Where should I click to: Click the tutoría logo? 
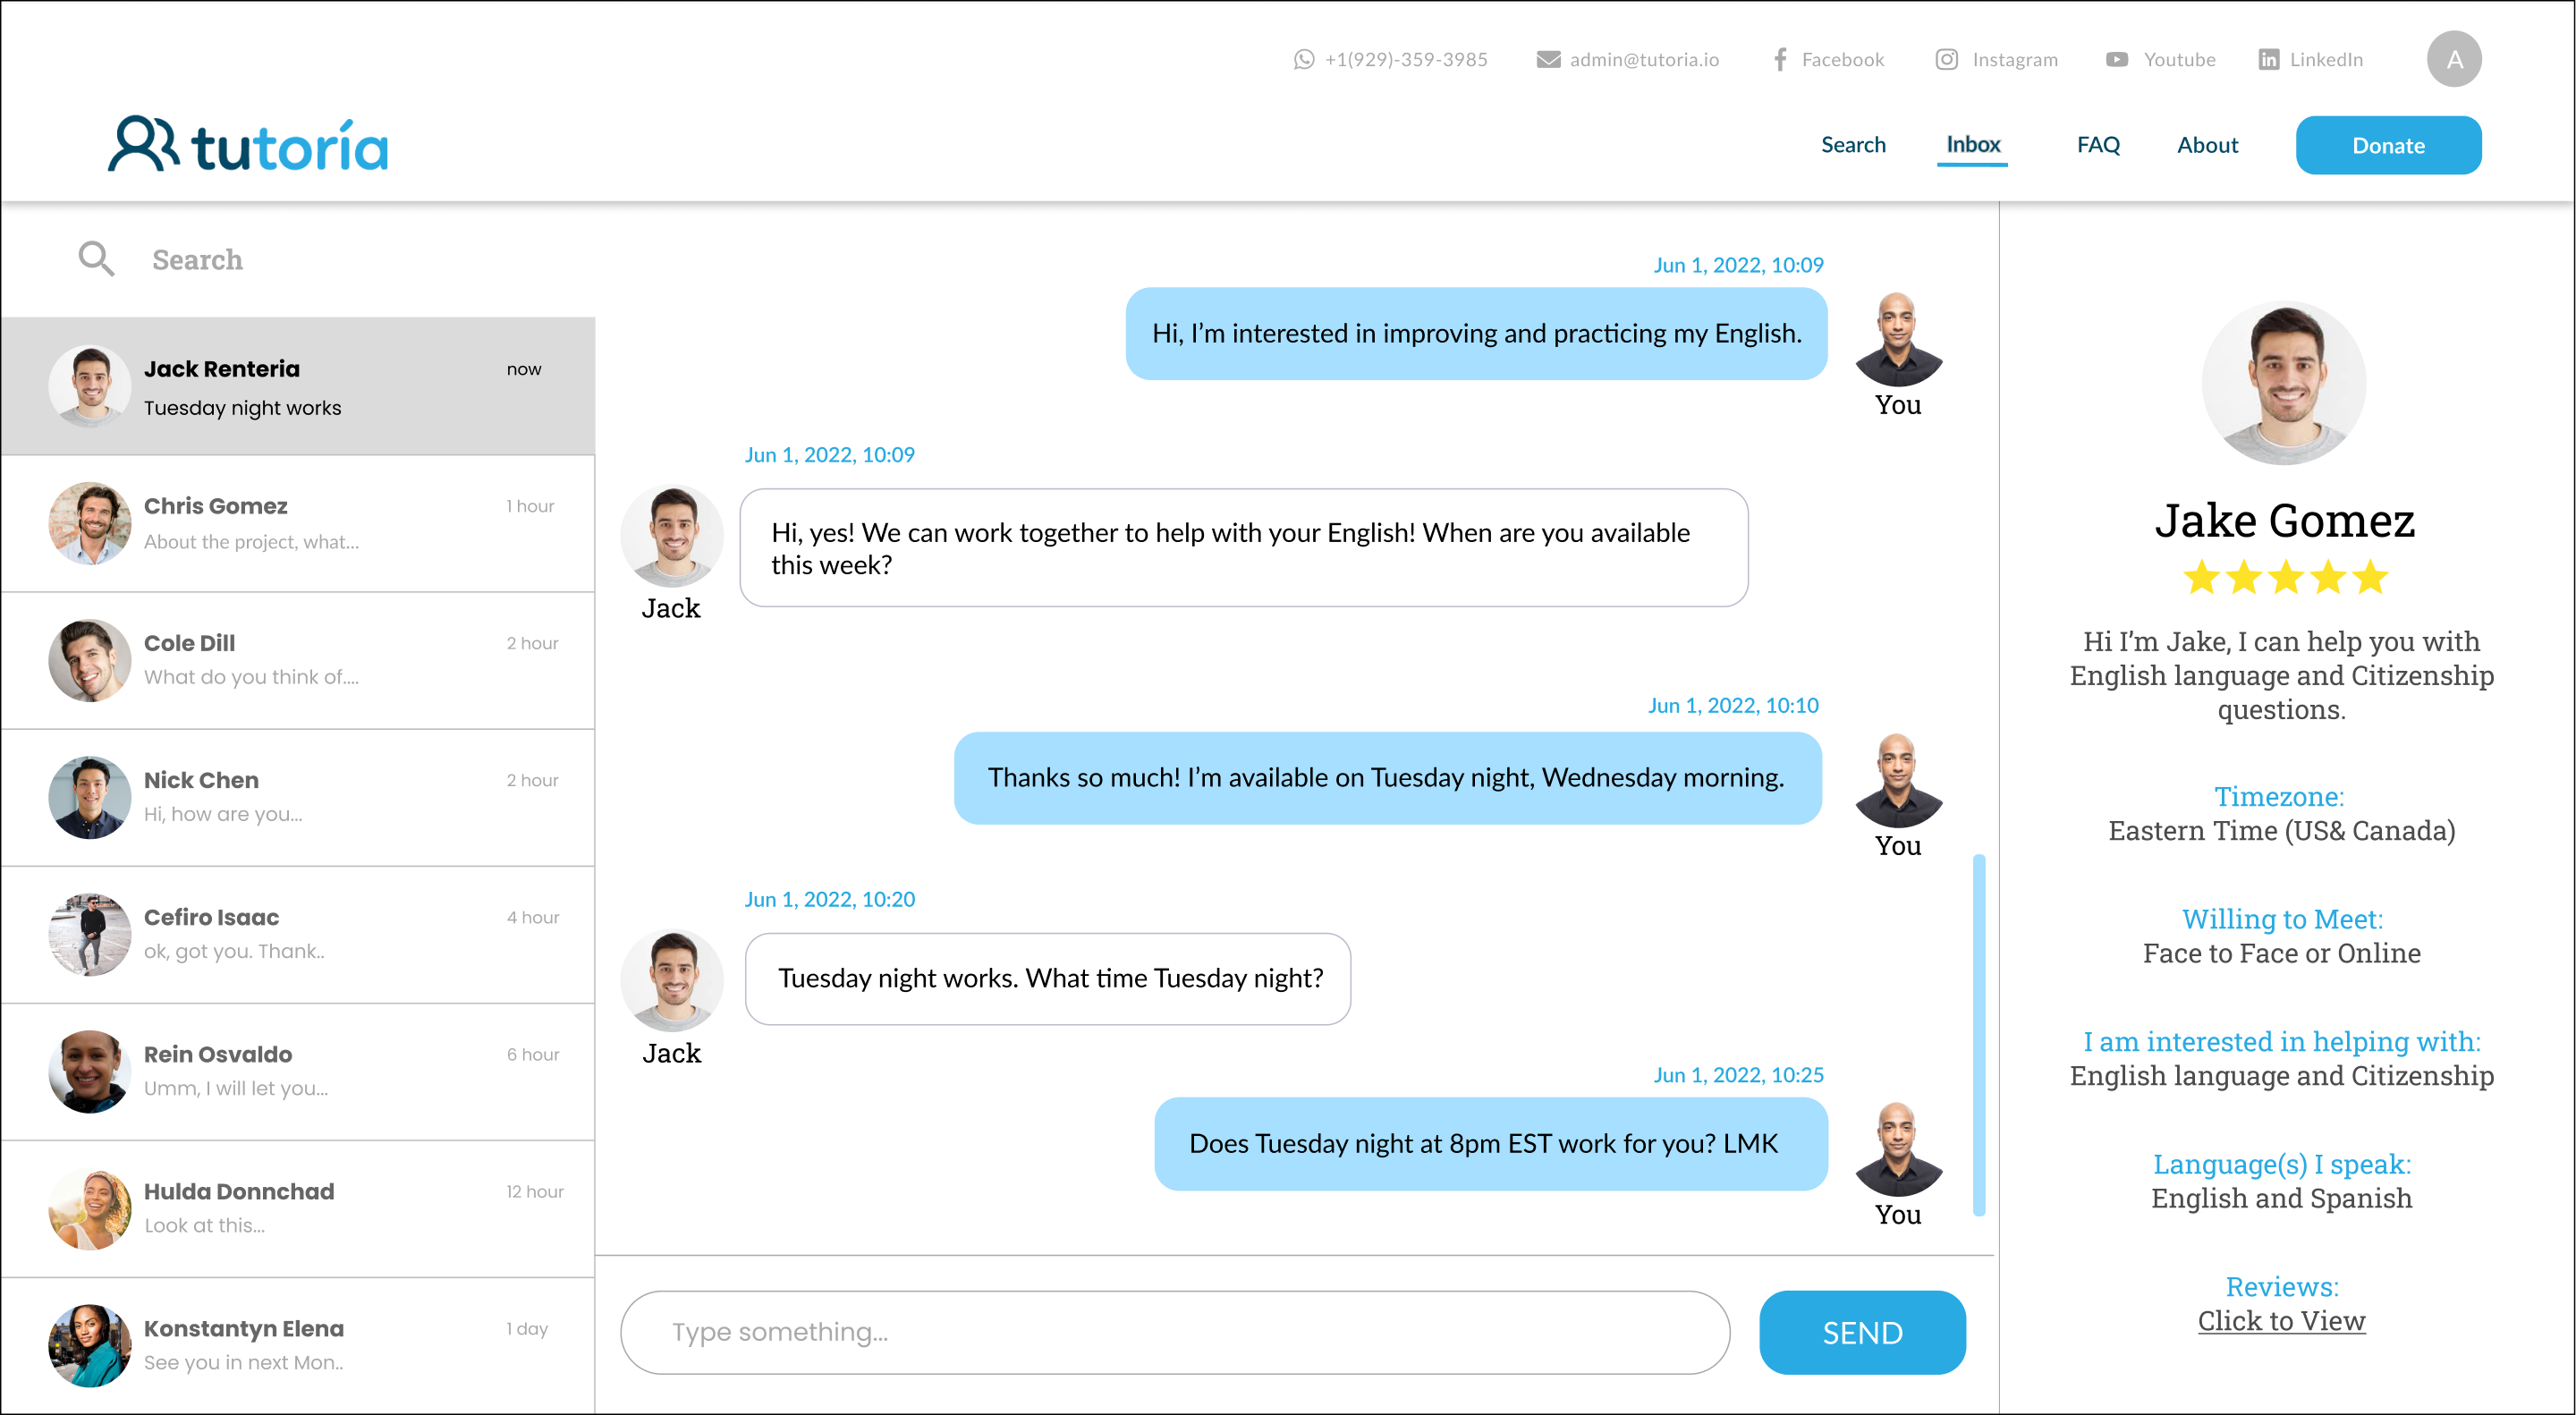[x=248, y=146]
